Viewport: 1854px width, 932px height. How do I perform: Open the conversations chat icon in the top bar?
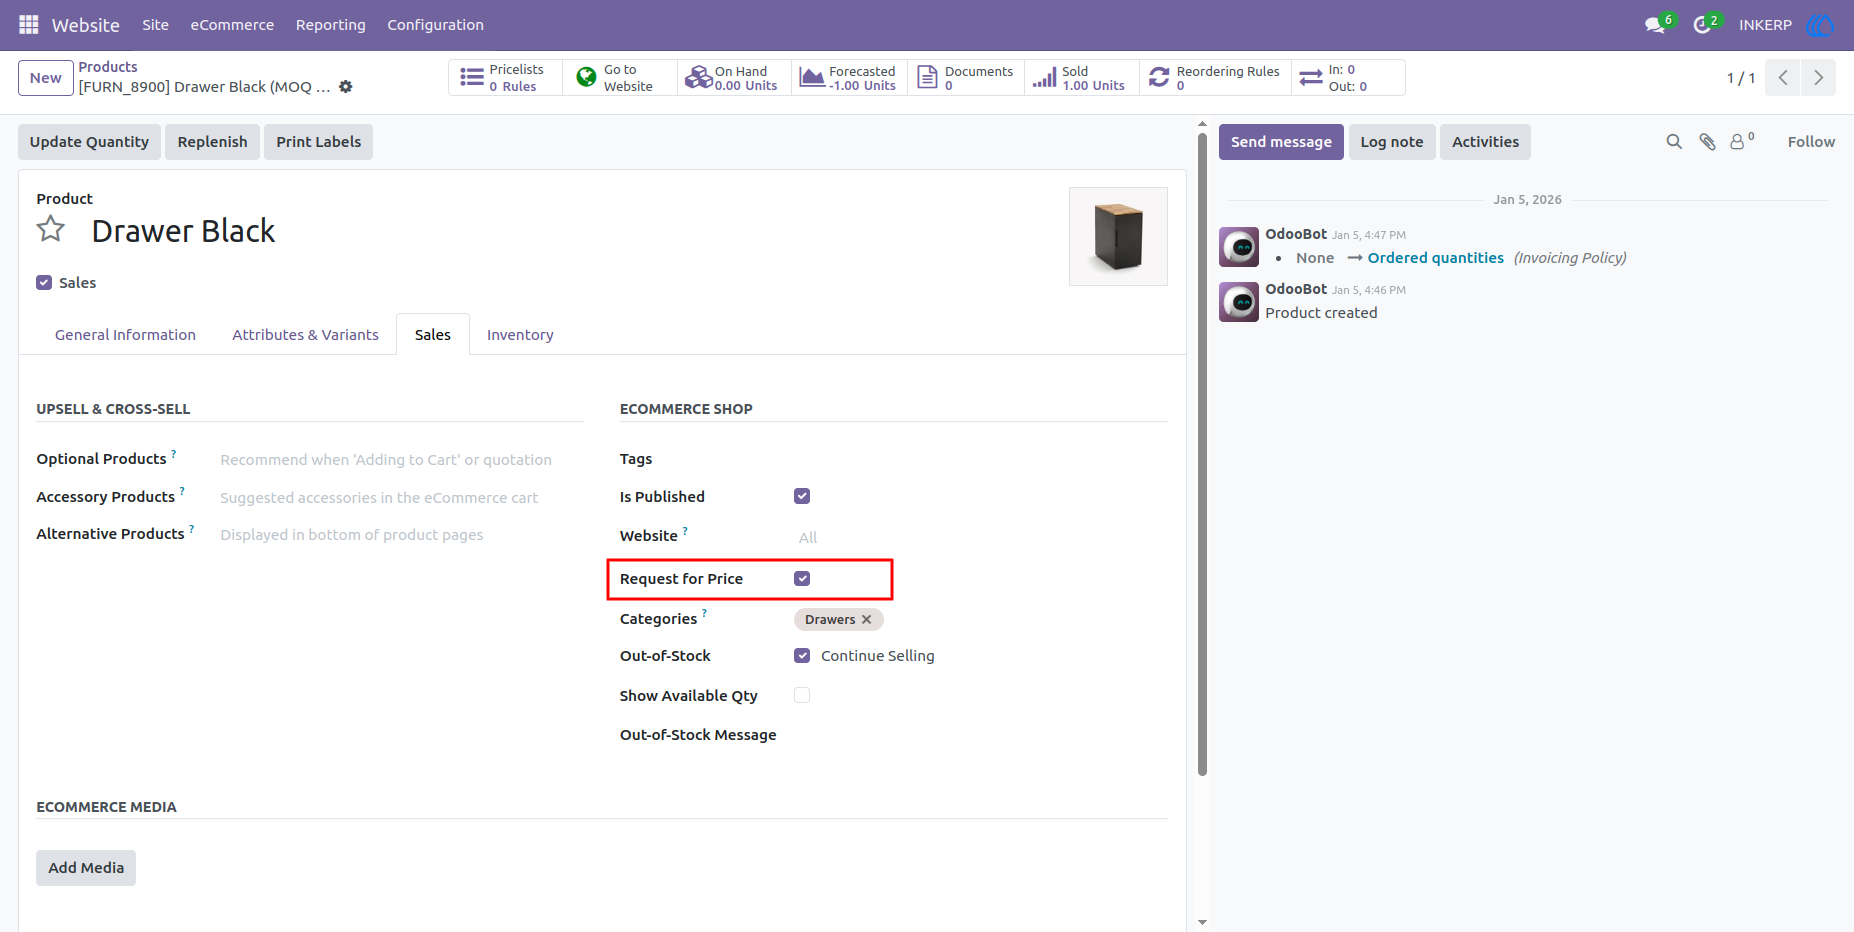click(1656, 25)
